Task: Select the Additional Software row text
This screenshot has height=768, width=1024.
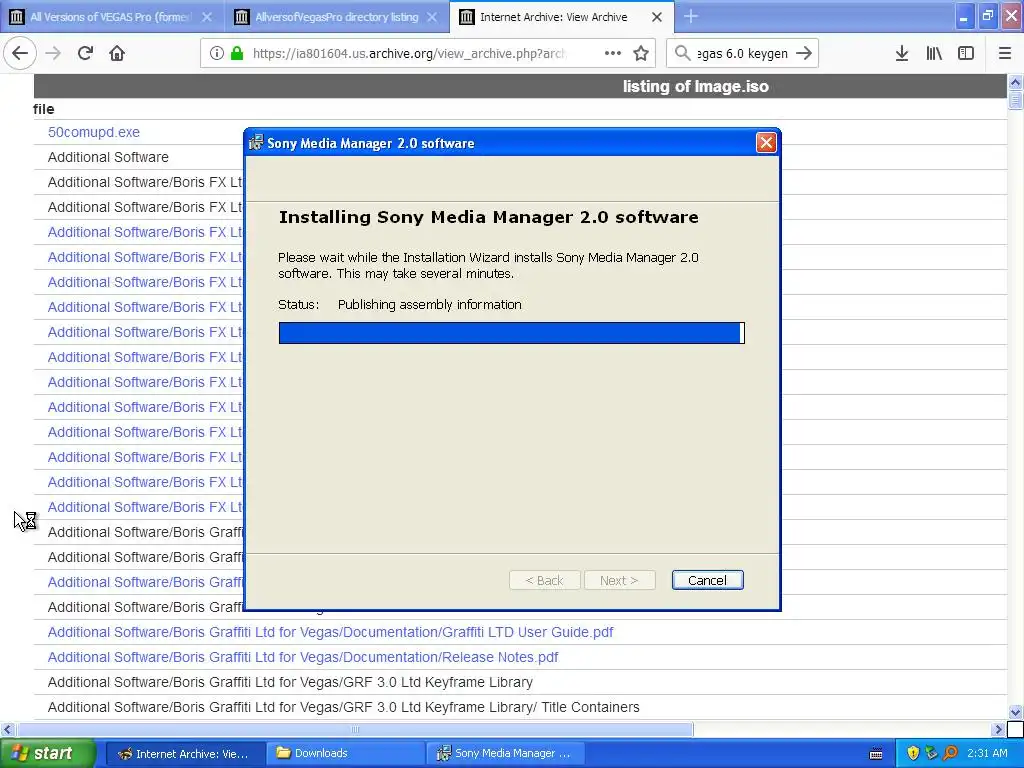Action: (x=108, y=157)
